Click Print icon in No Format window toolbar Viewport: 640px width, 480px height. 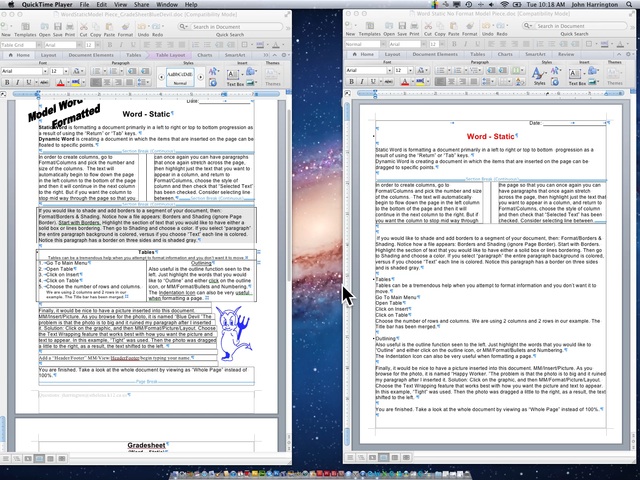point(414,26)
